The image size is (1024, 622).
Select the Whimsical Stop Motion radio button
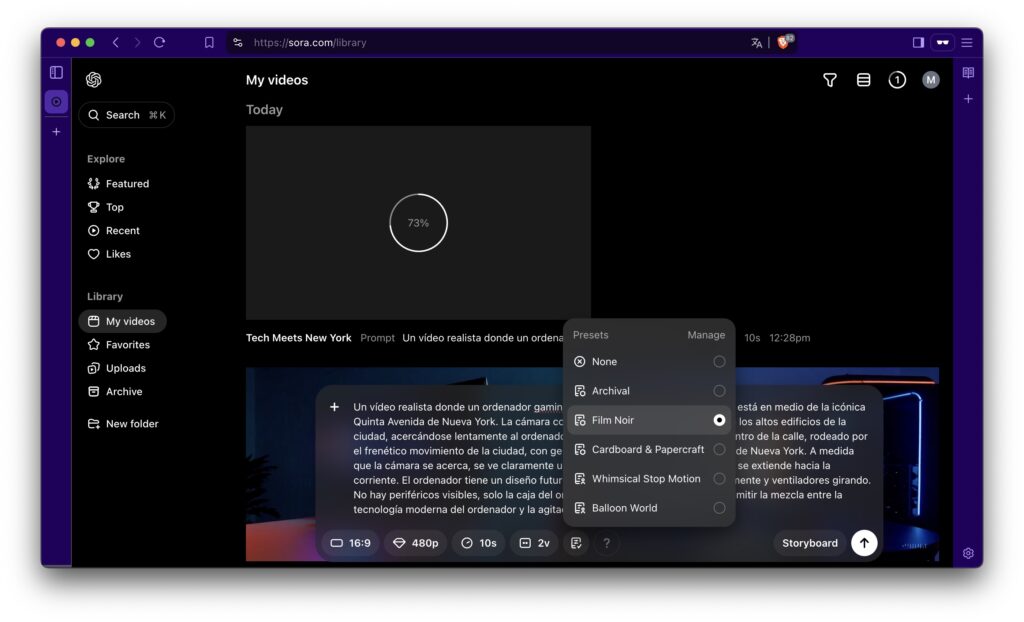tap(719, 479)
